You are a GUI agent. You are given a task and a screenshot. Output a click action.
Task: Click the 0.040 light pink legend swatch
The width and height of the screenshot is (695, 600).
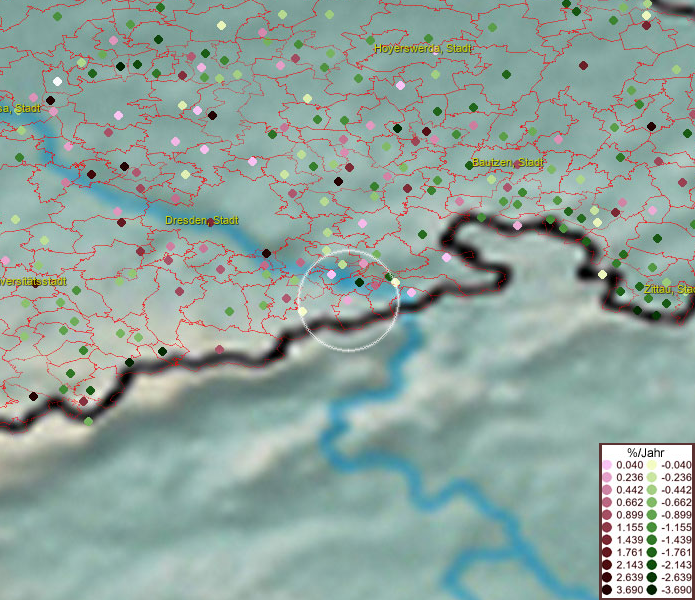click(x=607, y=466)
